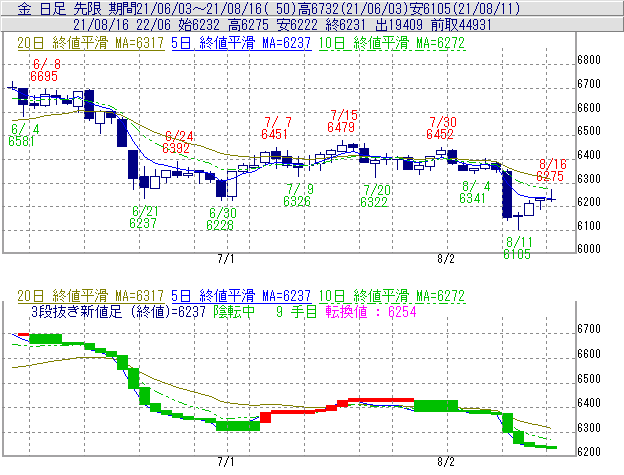Click the 6/30 6228 low label
This screenshot has height=475, width=624.
(x=221, y=219)
